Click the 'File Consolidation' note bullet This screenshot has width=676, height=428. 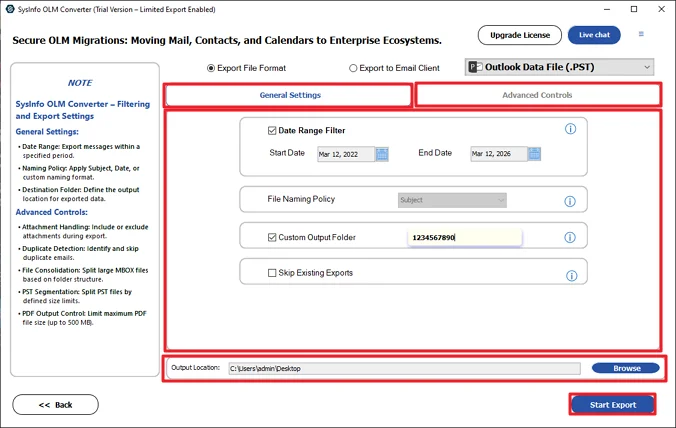point(84,275)
